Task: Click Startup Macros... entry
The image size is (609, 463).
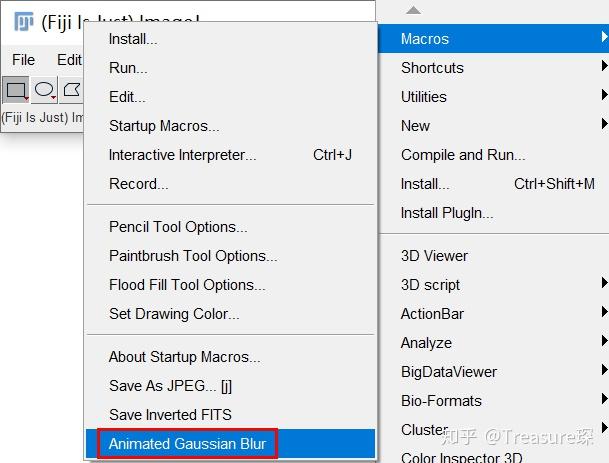Action: click(x=164, y=125)
